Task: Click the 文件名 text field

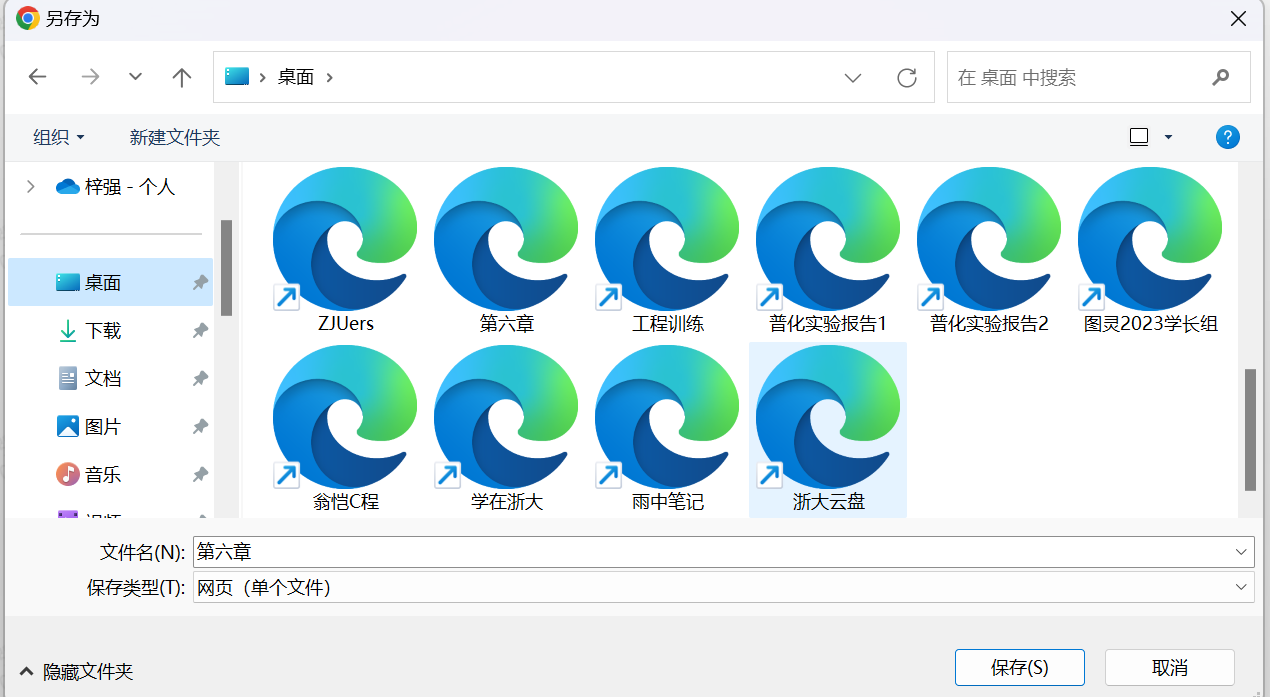Action: click(712, 551)
